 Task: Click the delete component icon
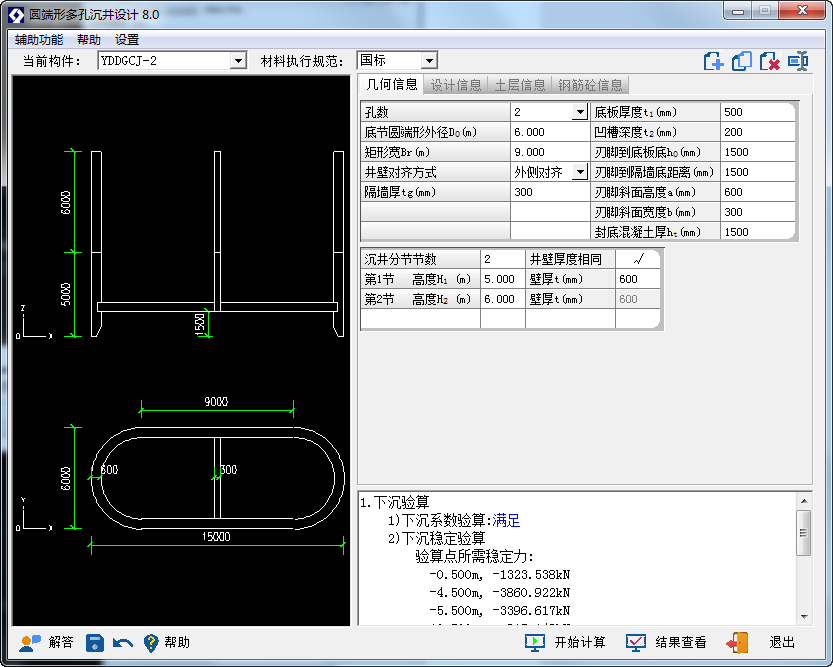pos(769,61)
